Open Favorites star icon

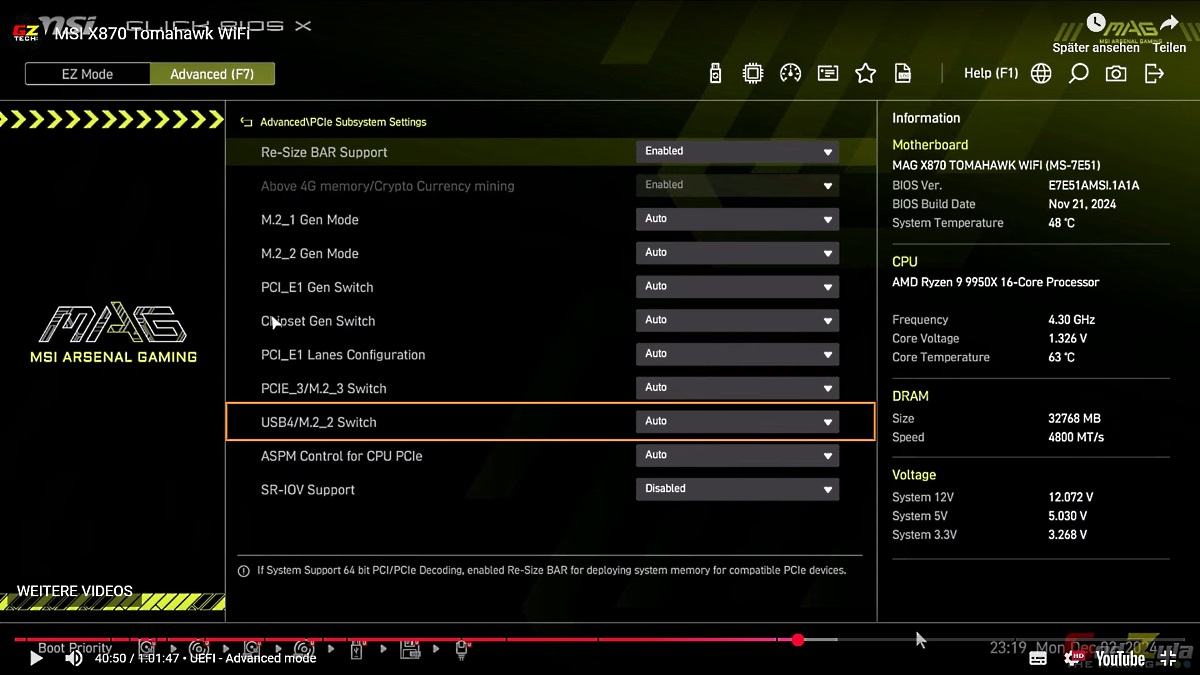click(866, 73)
